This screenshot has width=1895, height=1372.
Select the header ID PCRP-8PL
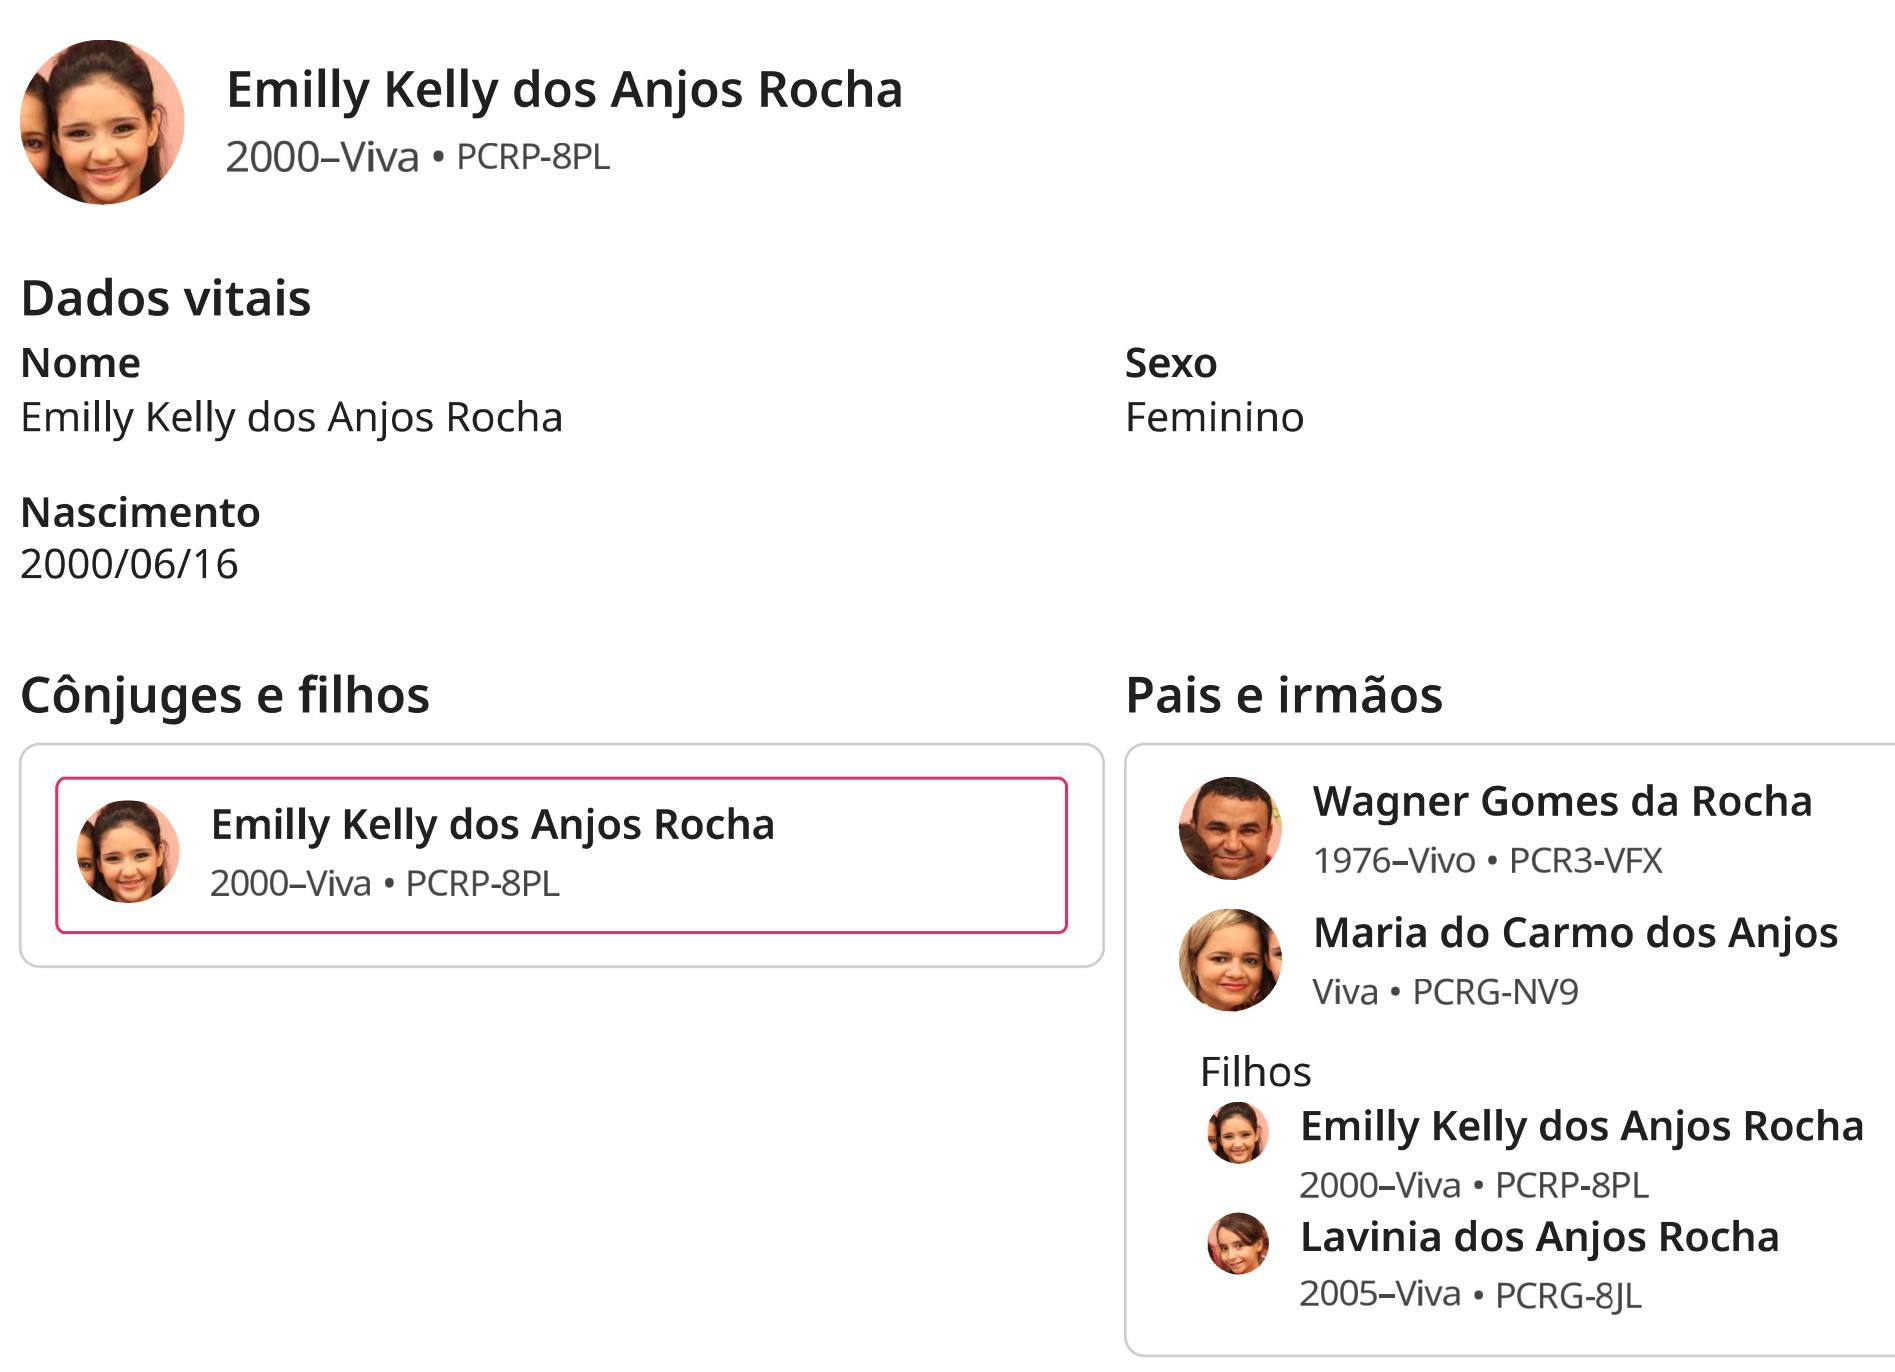(533, 157)
